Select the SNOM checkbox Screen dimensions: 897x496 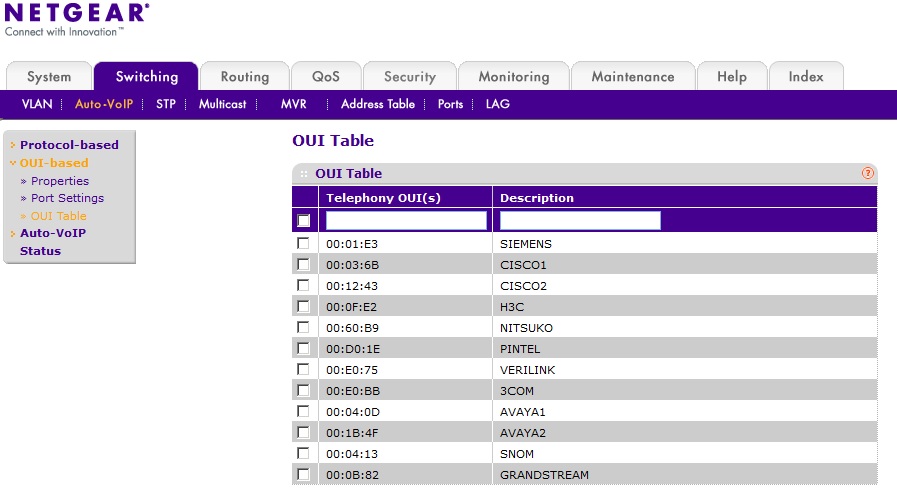click(303, 453)
